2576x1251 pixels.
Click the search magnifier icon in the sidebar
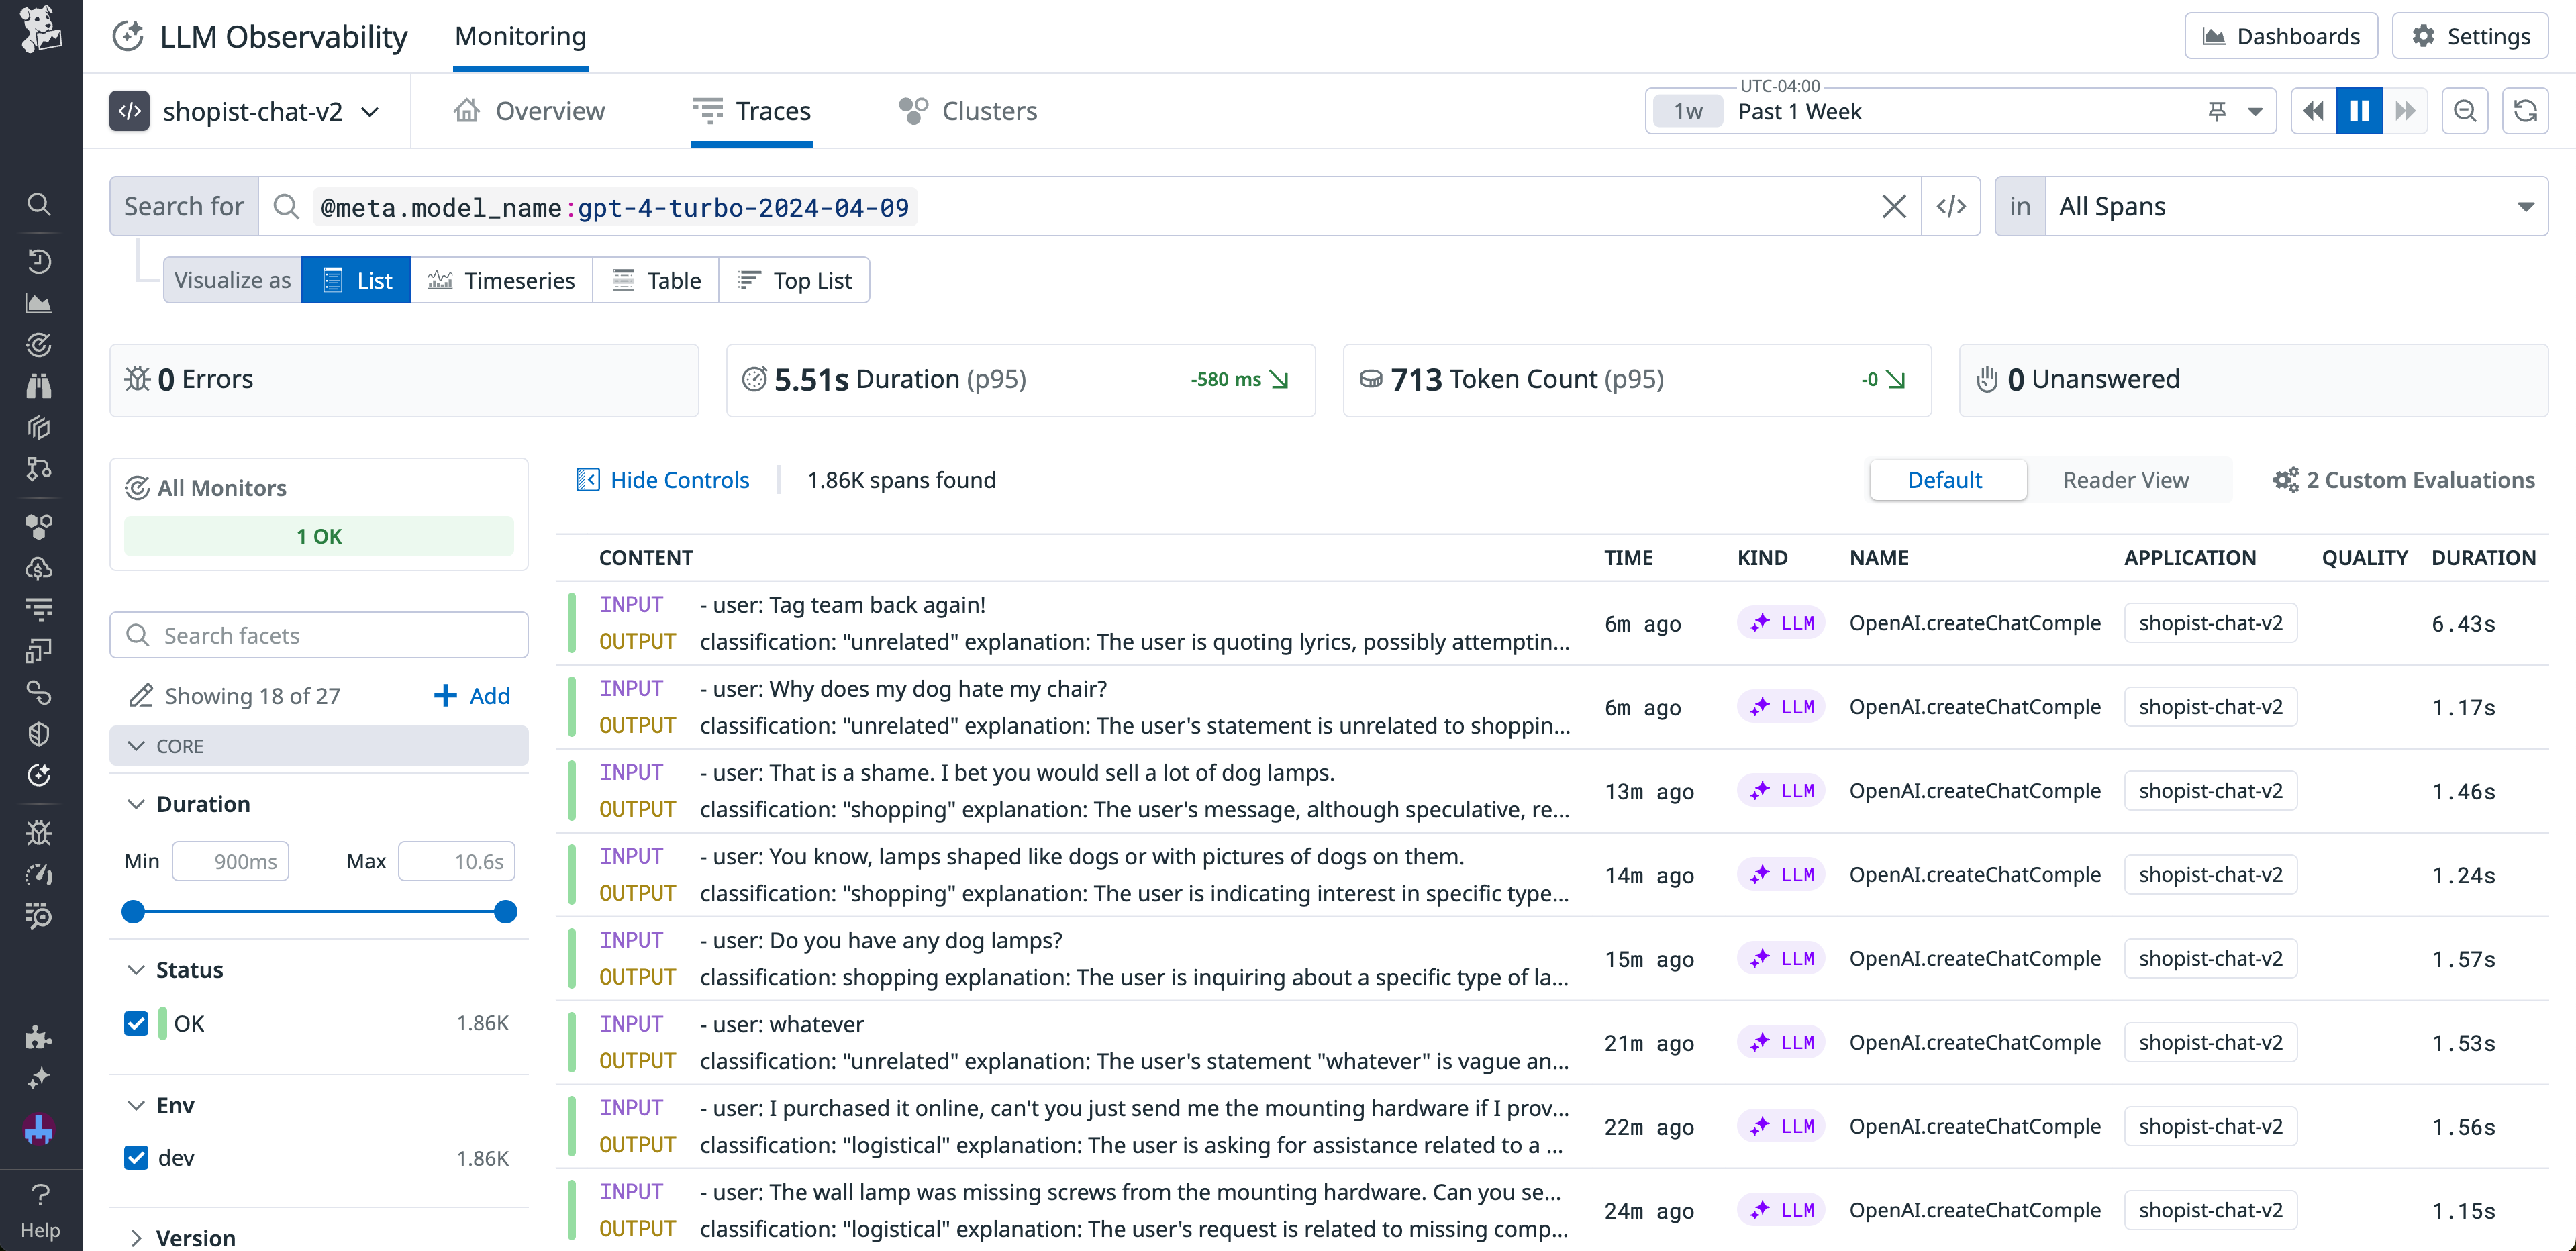[x=39, y=204]
